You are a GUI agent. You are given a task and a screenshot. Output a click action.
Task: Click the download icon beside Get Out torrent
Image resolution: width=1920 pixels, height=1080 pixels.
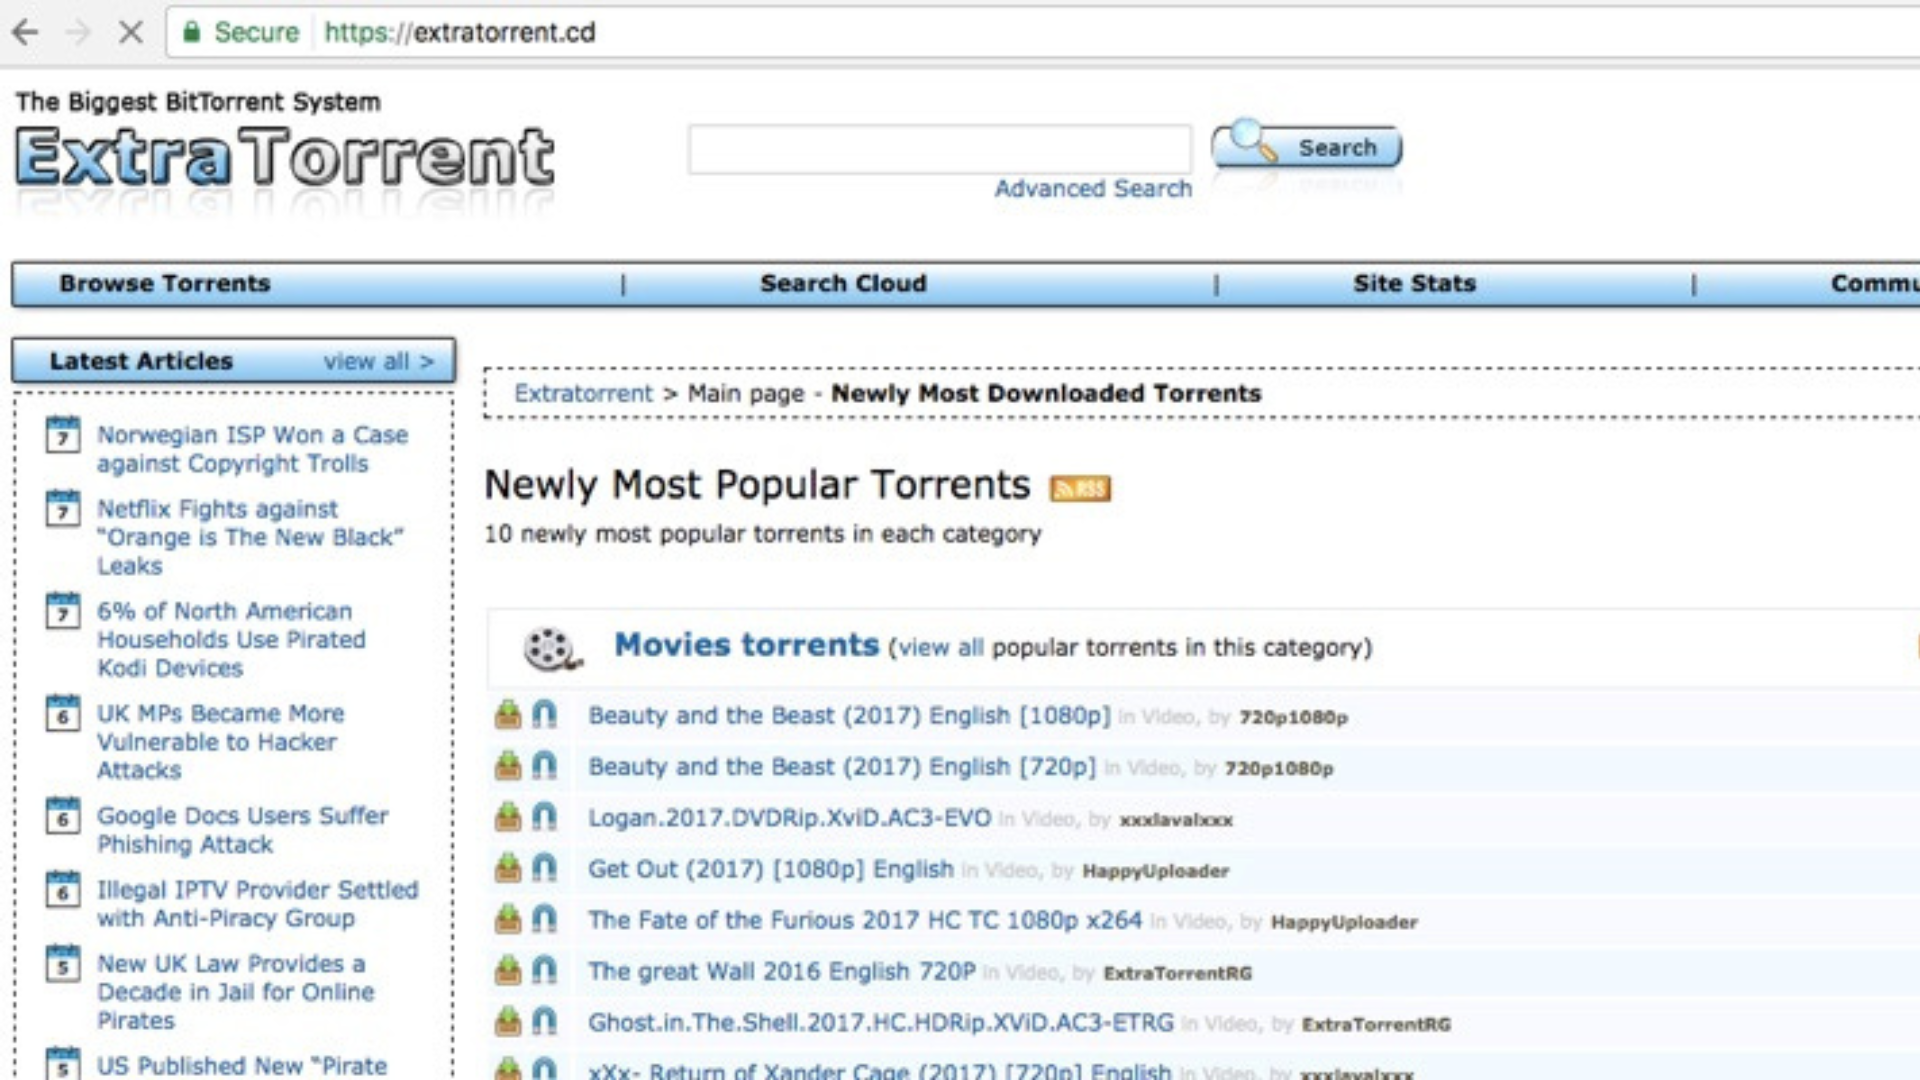coord(507,868)
